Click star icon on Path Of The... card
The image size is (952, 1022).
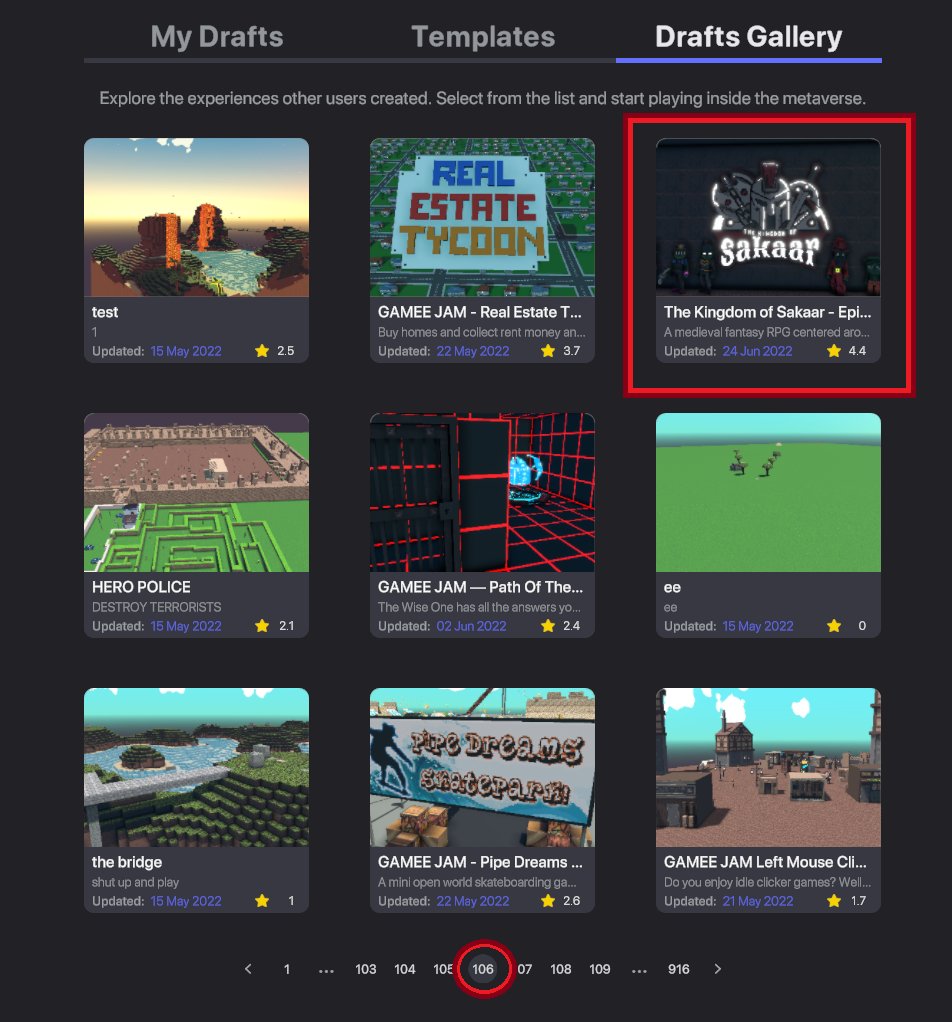pos(548,626)
